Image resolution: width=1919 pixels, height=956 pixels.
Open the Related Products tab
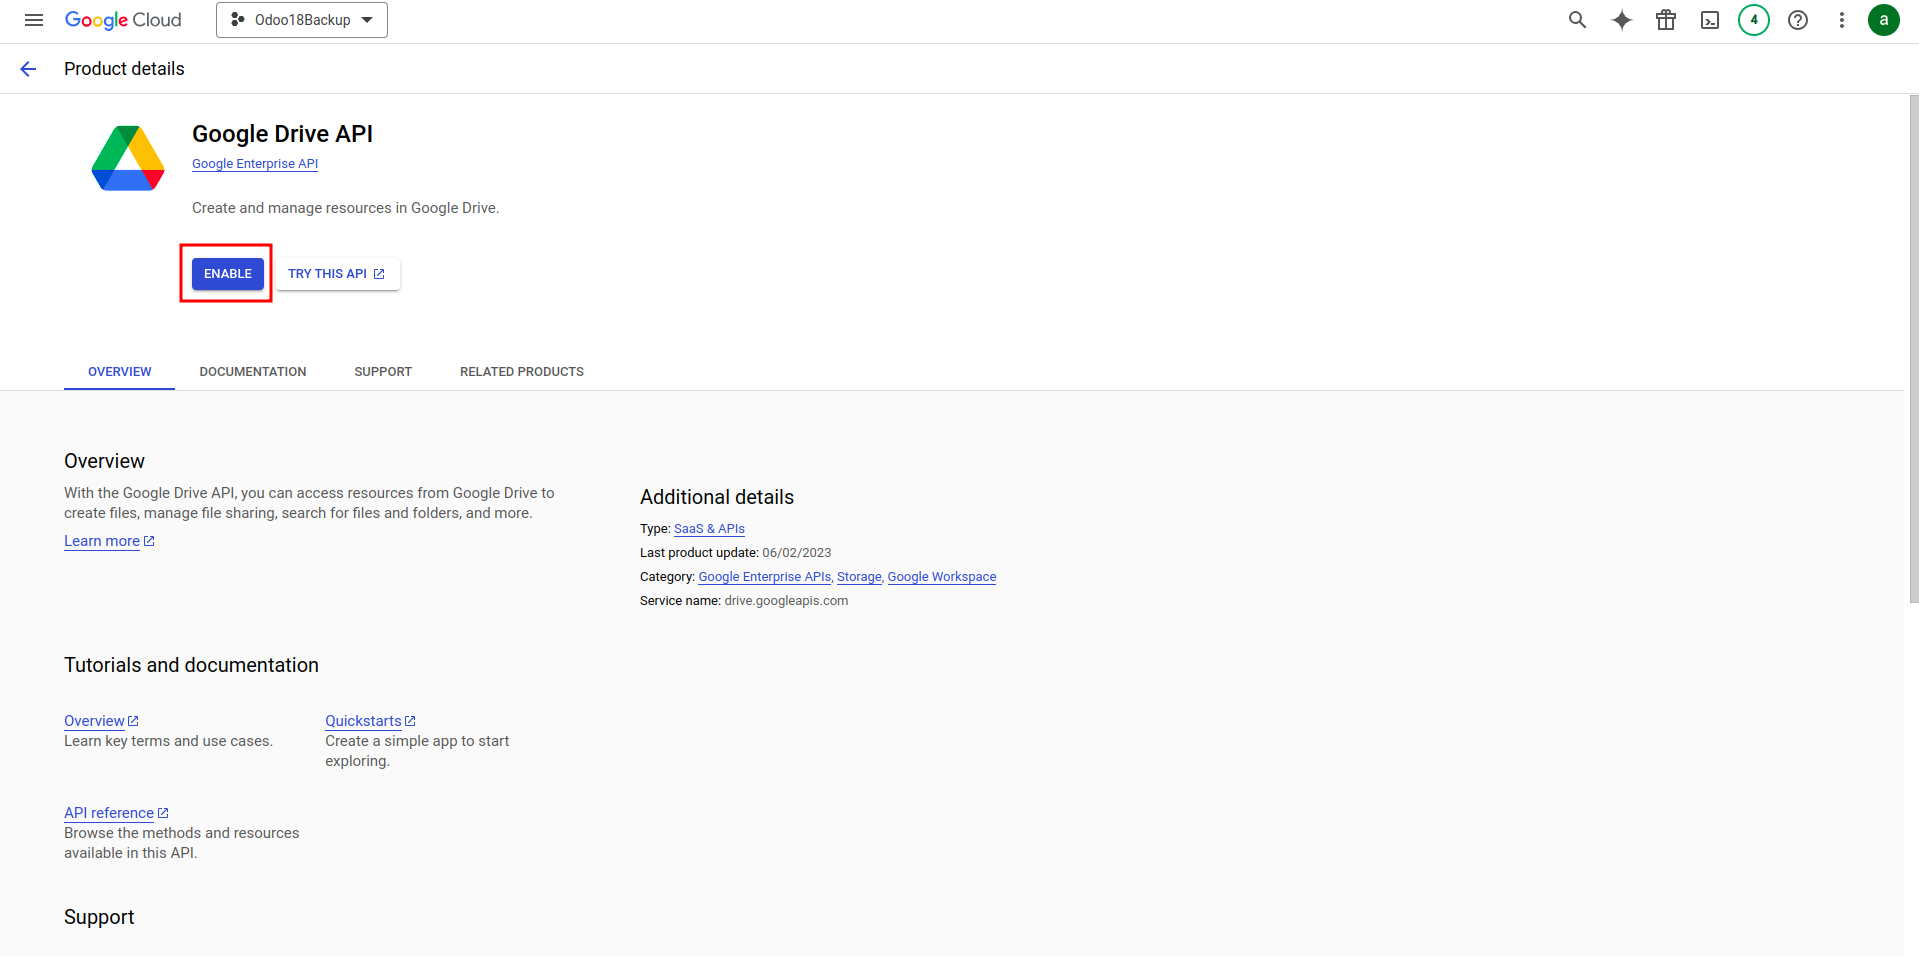(x=522, y=372)
